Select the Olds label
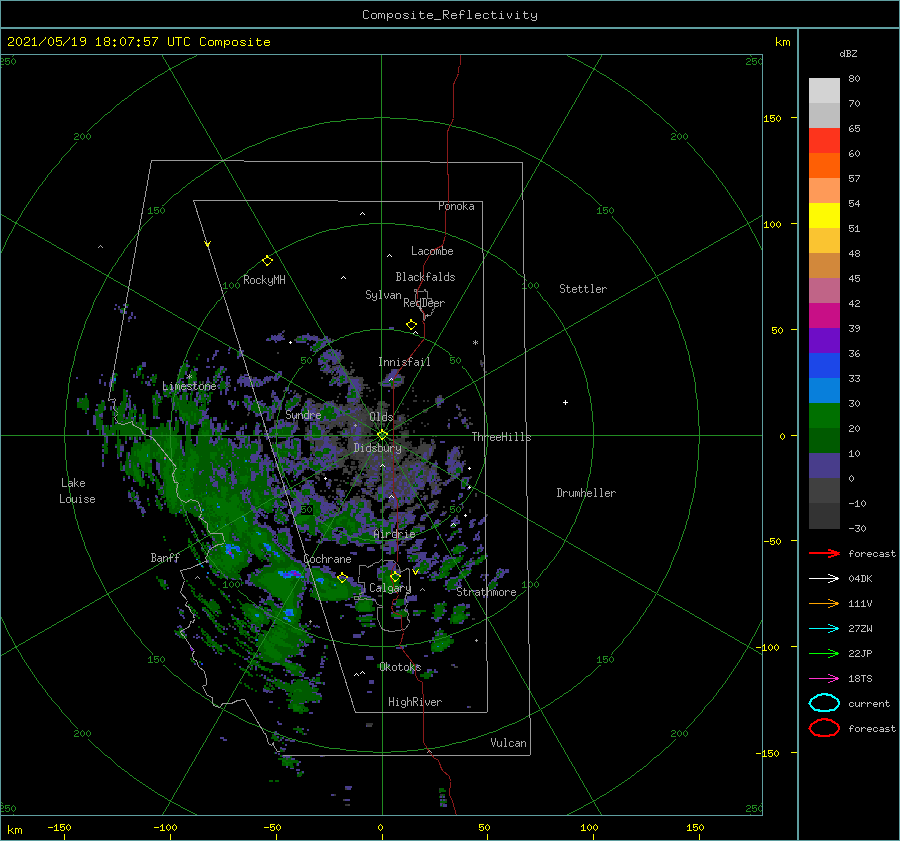This screenshot has height=841, width=900. point(381,417)
